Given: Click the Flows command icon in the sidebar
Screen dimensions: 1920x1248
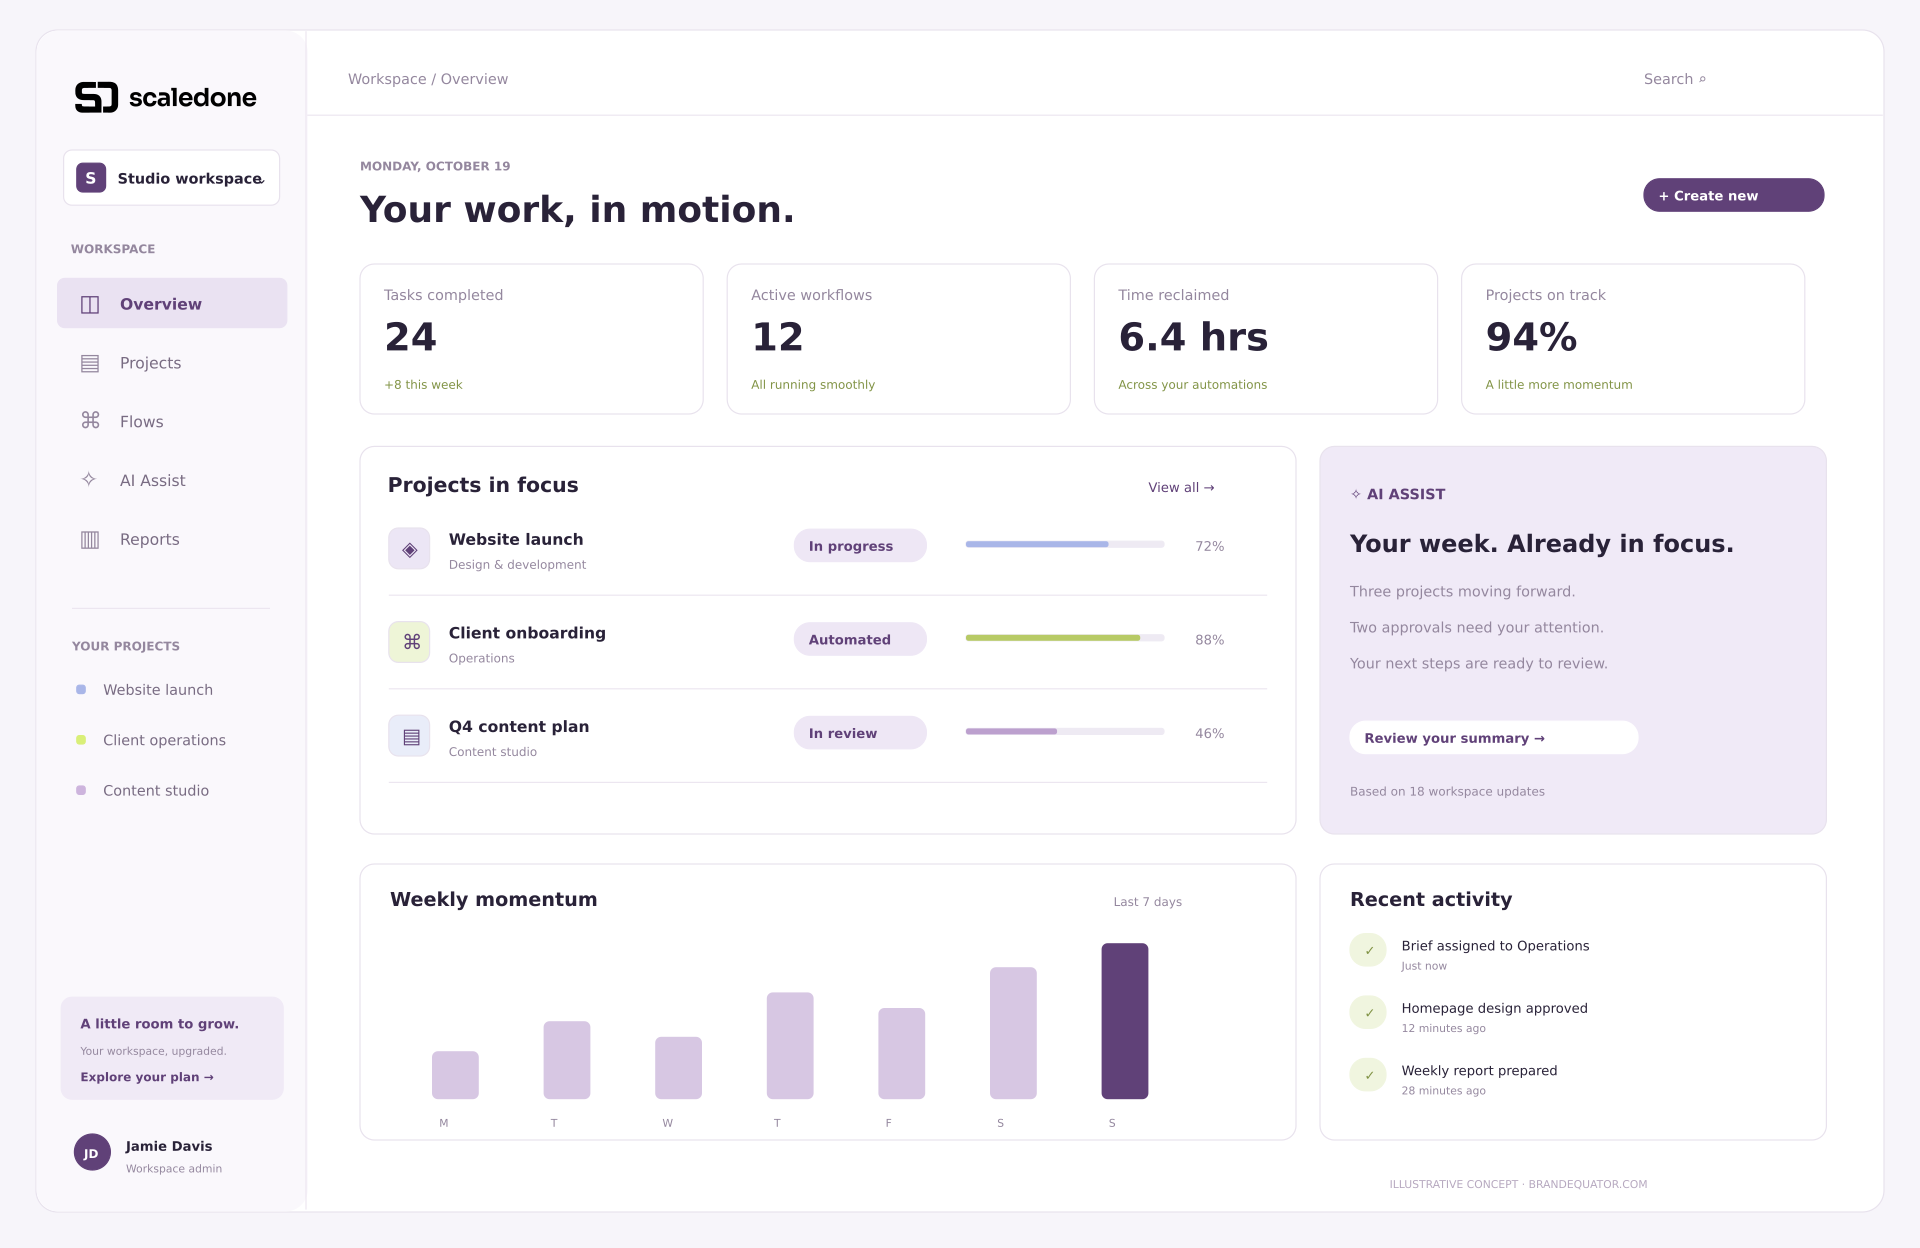Looking at the screenshot, I should (90, 421).
